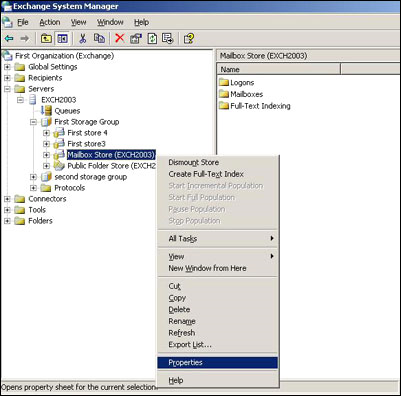Expand the Folders node
401x396 pixels.
7,221
